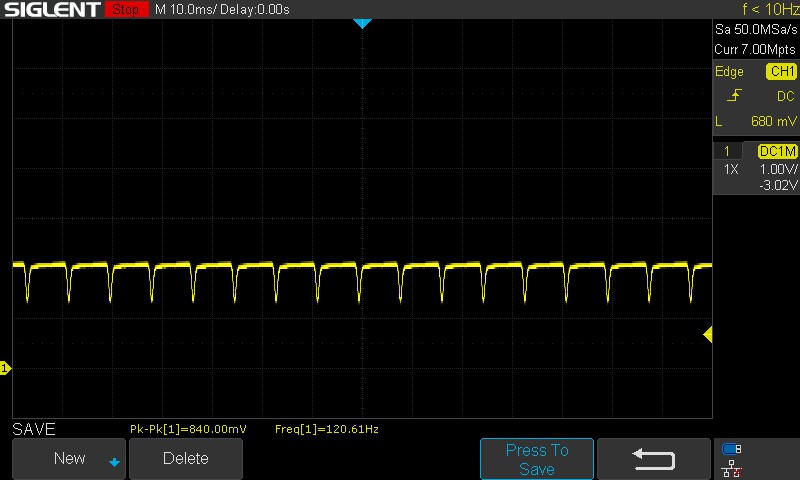Click Freq[1]=120.61Hz measurement
This screenshot has height=480, width=800.
click(327, 429)
